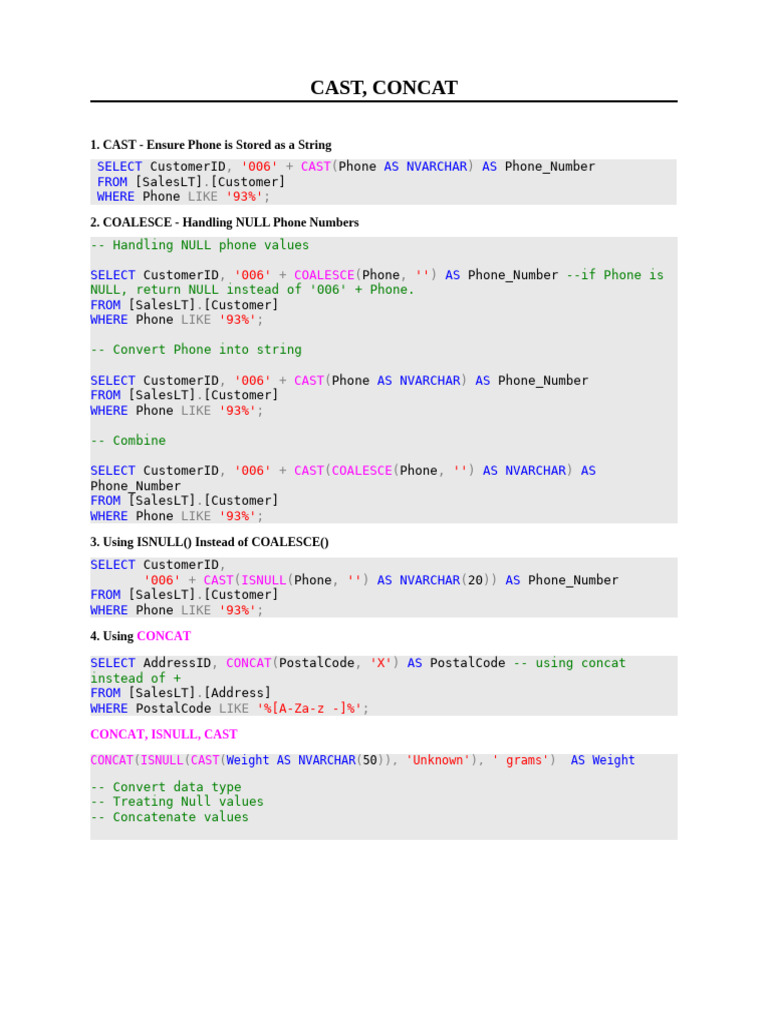Click the pink 'CONCAT, ISNULL, CAST' heading
This screenshot has width=768, height=1024.
pos(163,734)
